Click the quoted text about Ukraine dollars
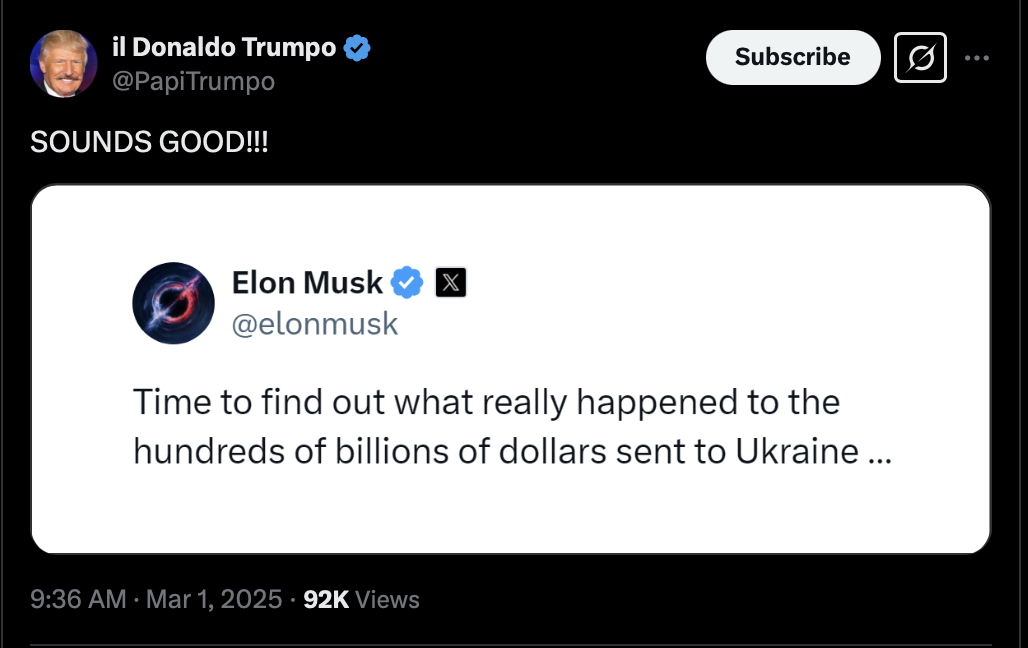 [486, 426]
